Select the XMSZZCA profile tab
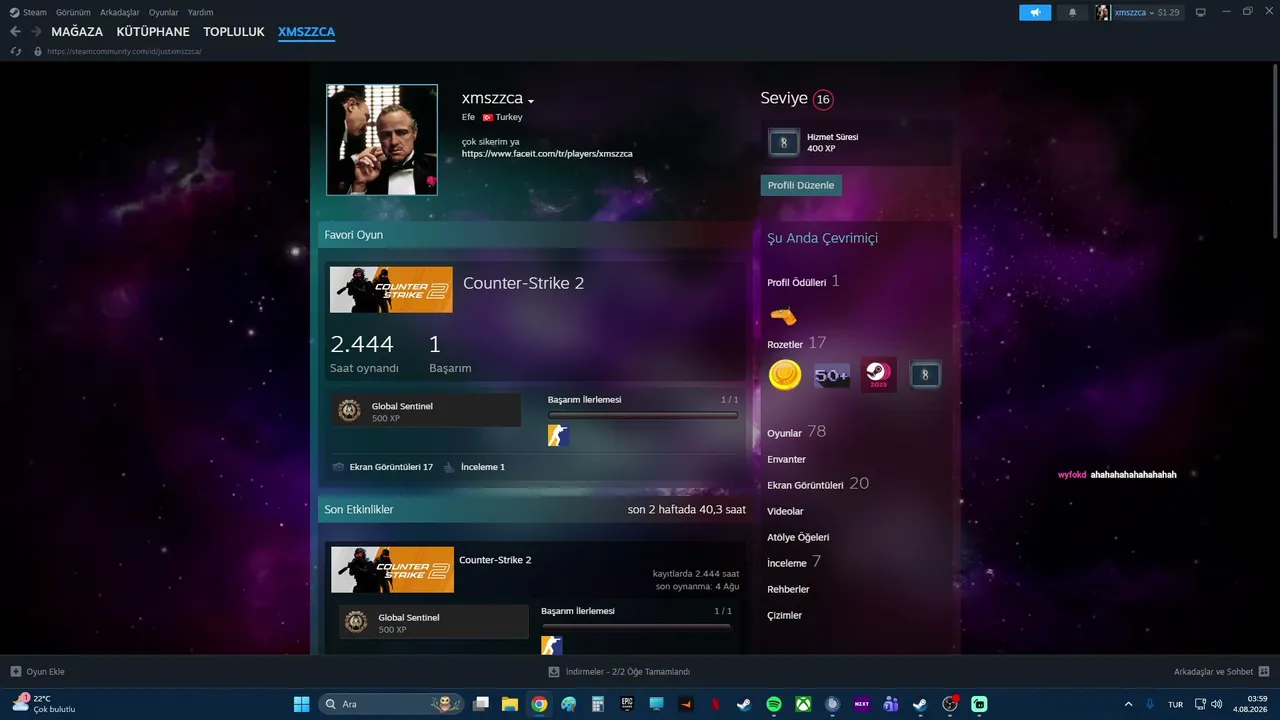The width and height of the screenshot is (1280, 720). (306, 32)
